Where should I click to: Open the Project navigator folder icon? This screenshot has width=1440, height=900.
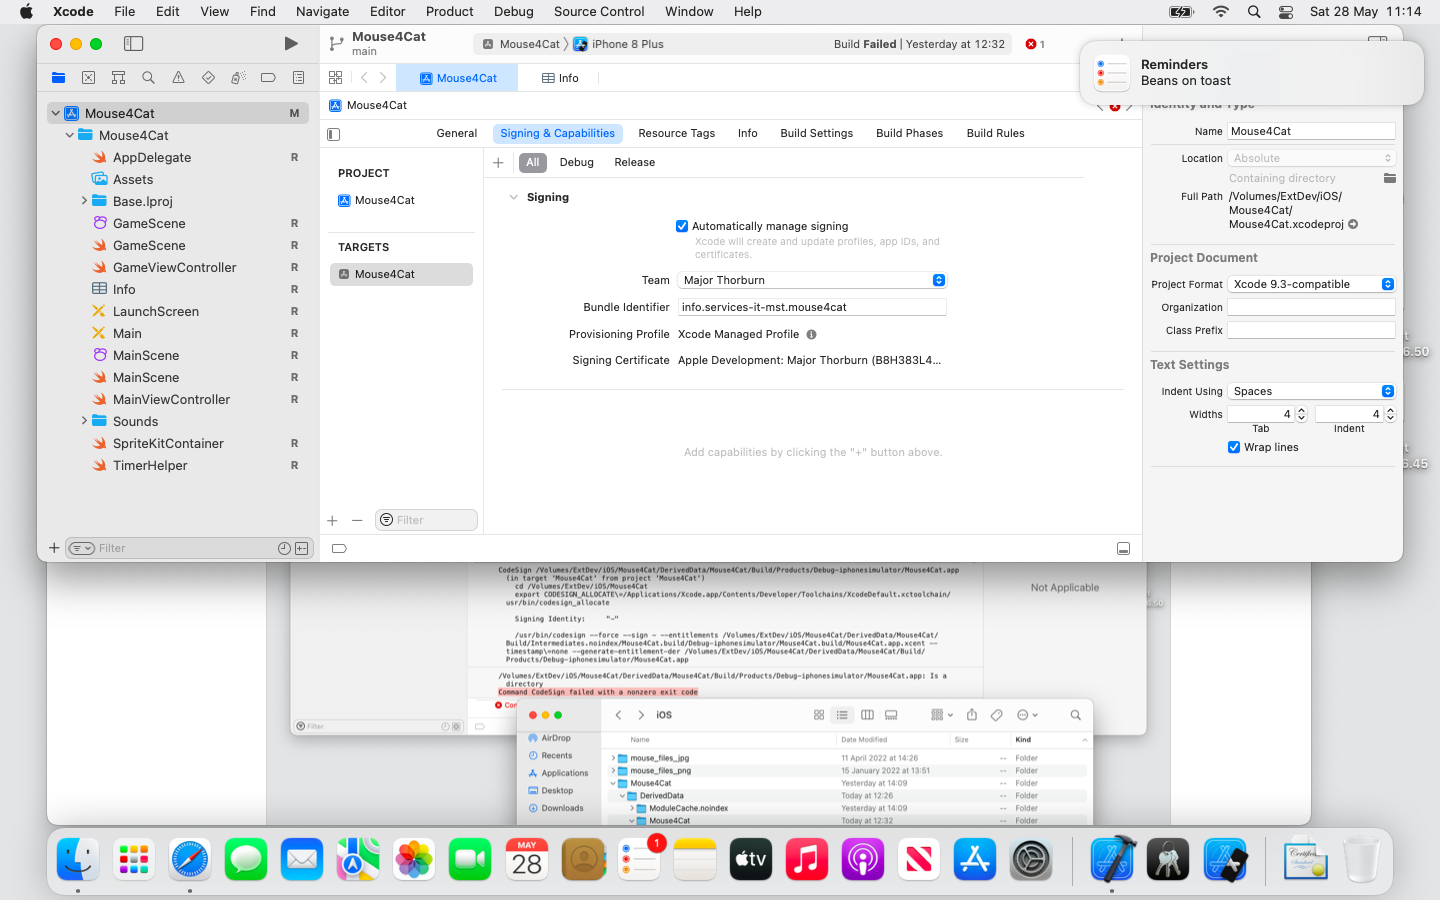(58, 78)
